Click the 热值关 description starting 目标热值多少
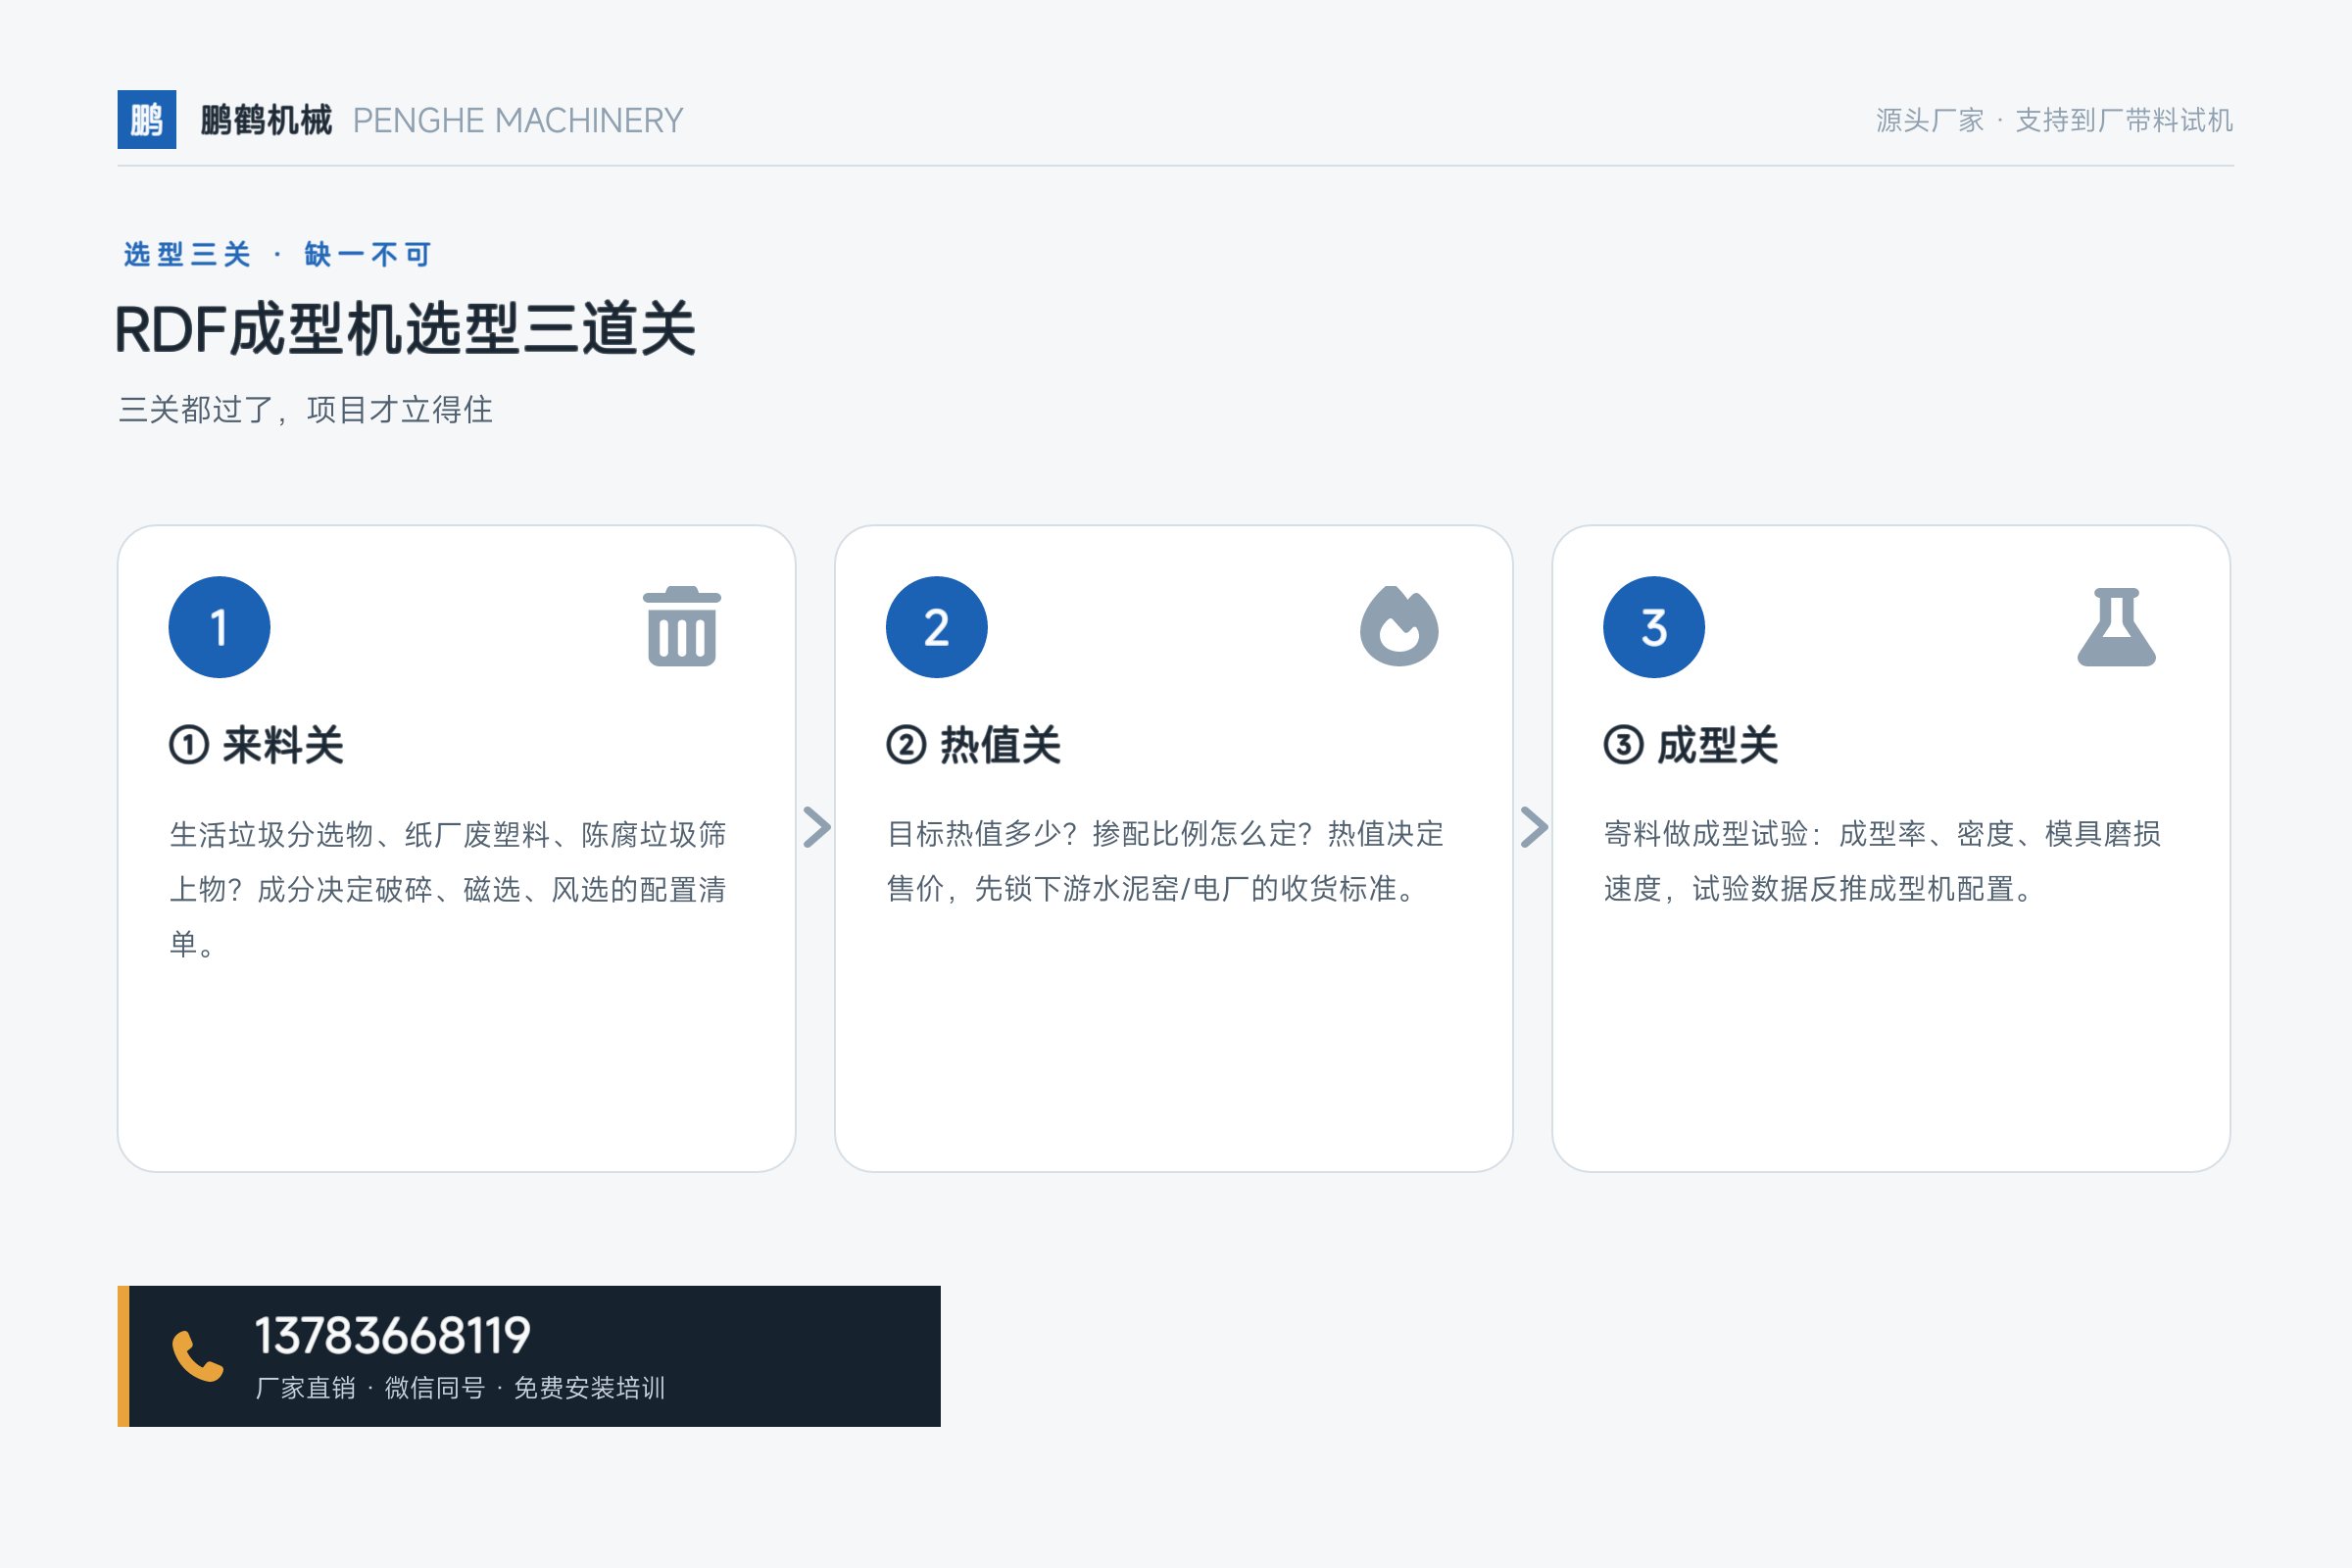This screenshot has height=1568, width=2352. 1165,860
